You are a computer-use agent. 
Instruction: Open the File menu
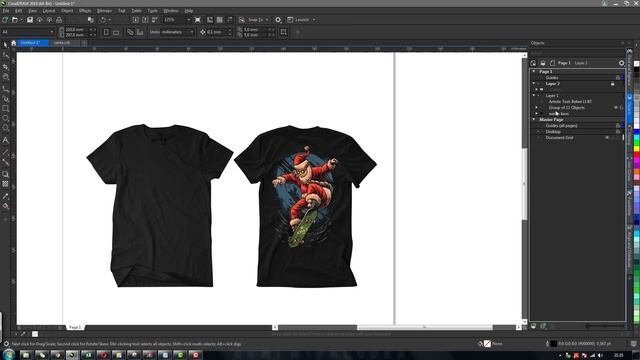6,11
